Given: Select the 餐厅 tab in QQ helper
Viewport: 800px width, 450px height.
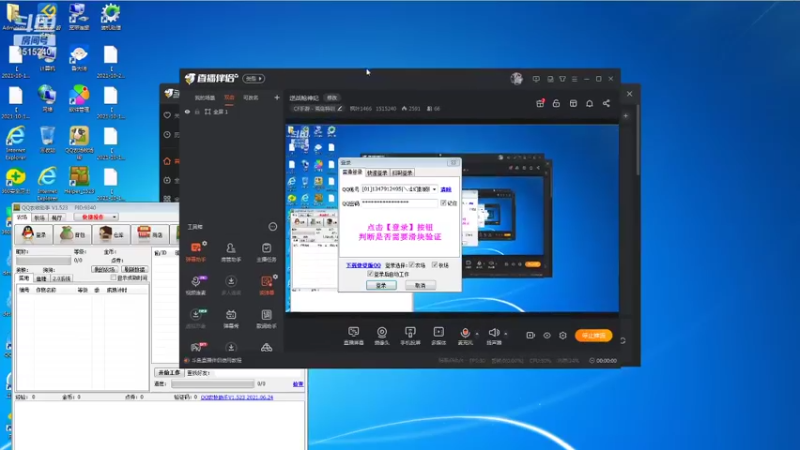Looking at the screenshot, I should [57, 218].
